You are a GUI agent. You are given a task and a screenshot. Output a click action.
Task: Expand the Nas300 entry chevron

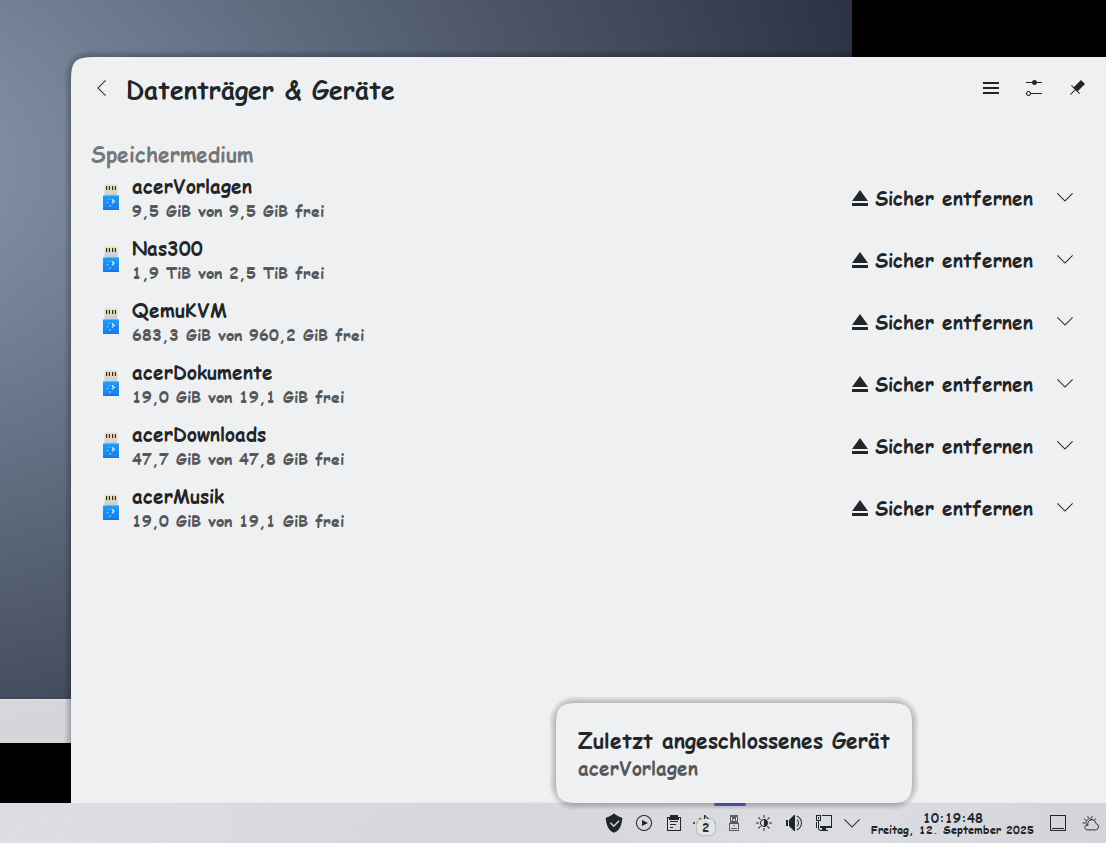point(1065,260)
